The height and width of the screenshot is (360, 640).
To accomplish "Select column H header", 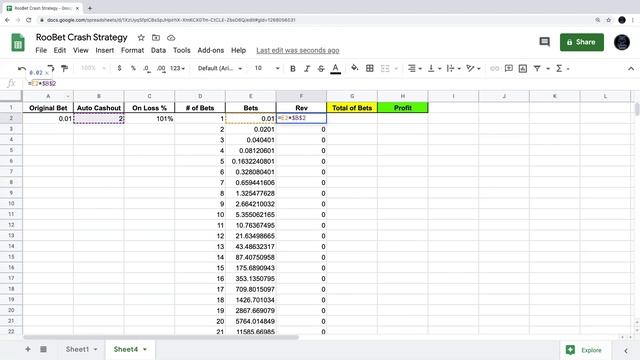I will 402,96.
